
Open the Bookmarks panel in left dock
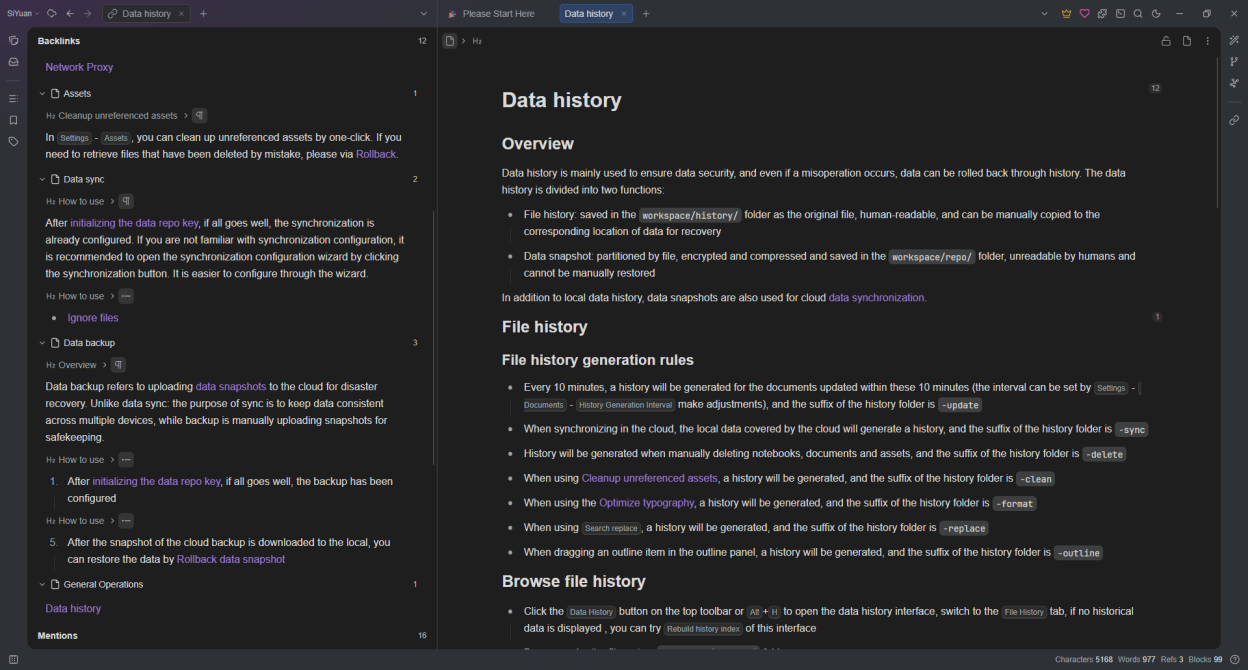[x=13, y=120]
